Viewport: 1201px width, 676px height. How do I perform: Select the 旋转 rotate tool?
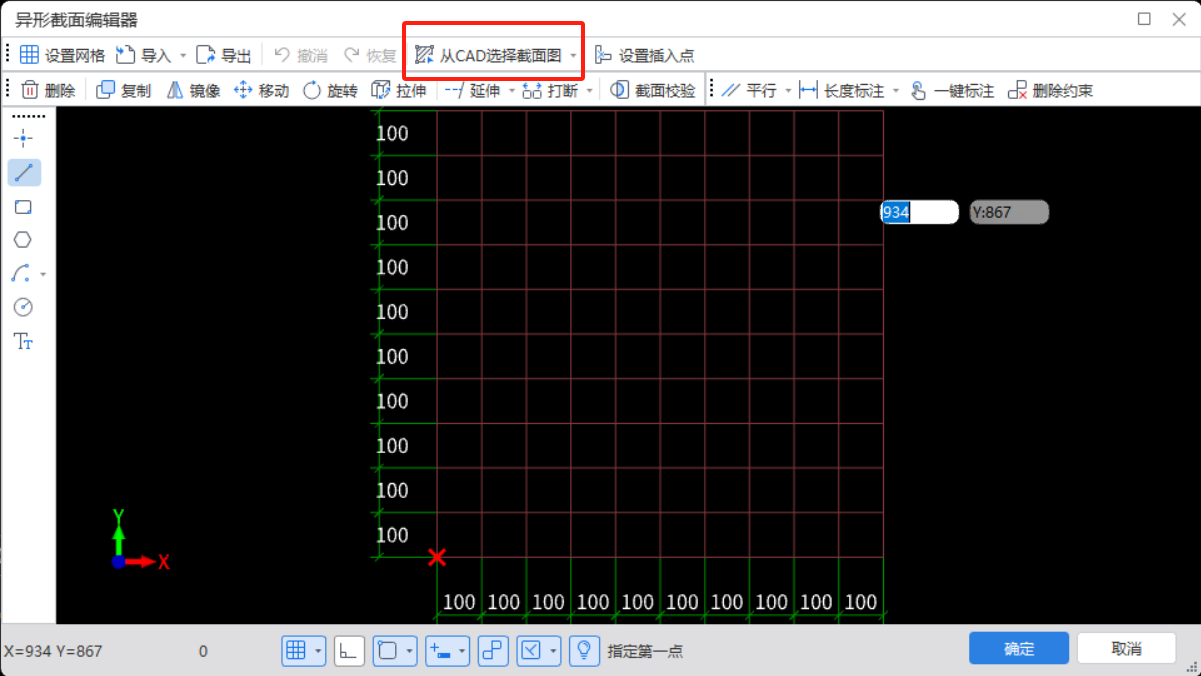[x=330, y=90]
